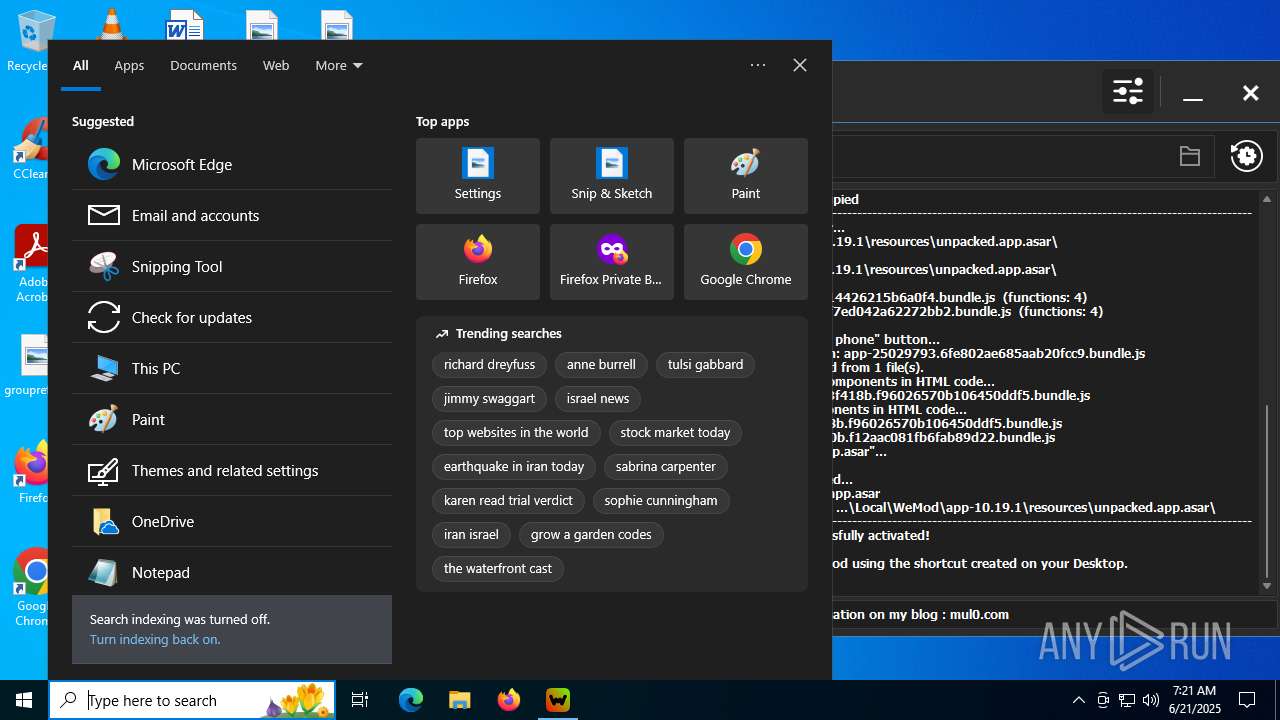Viewport: 1280px width, 720px height.
Task: Open File Explorer from the taskbar
Action: [x=460, y=701]
